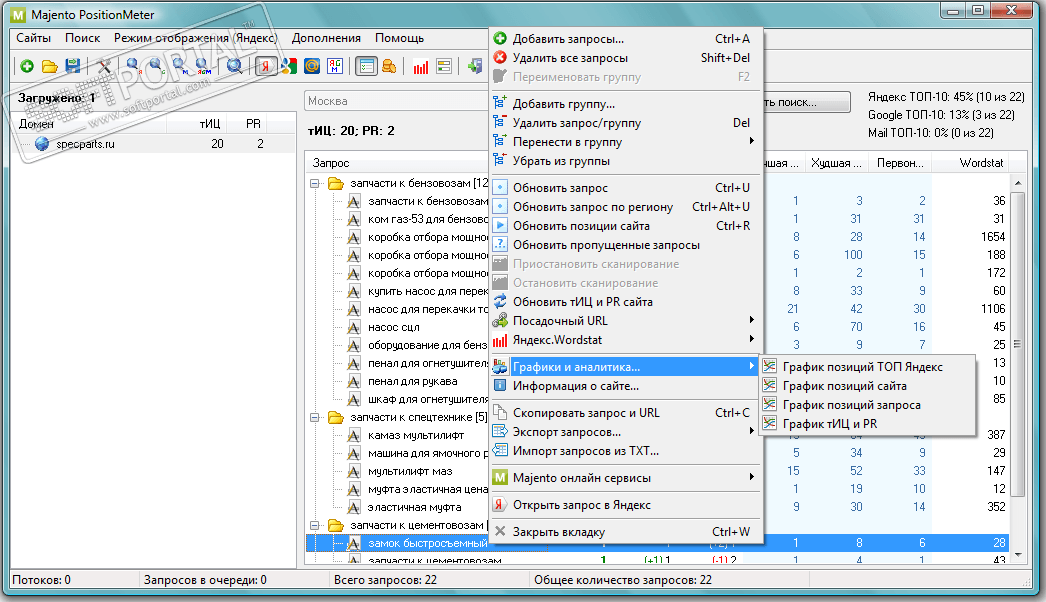Click Обновить позиции сайта
The image size is (1046, 602).
tap(626, 226)
